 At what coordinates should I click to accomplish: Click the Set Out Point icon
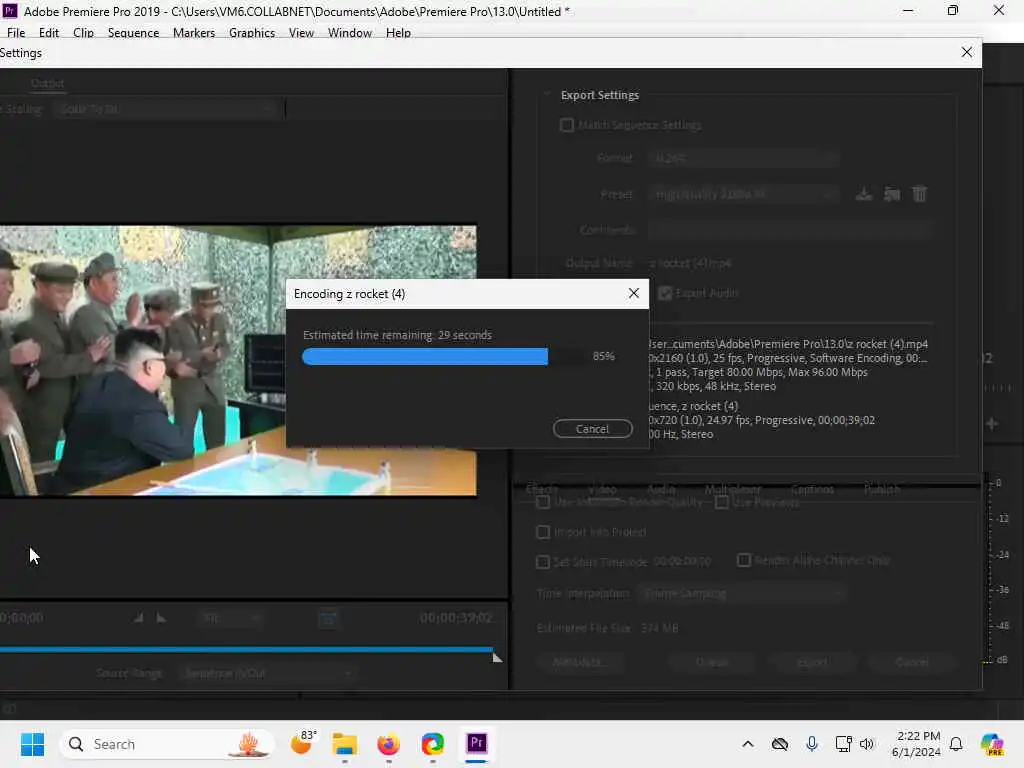coord(161,618)
